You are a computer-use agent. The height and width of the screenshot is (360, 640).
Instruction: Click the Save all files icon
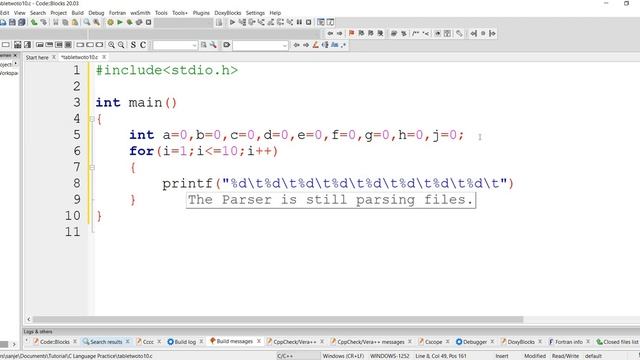(x=22, y=22)
